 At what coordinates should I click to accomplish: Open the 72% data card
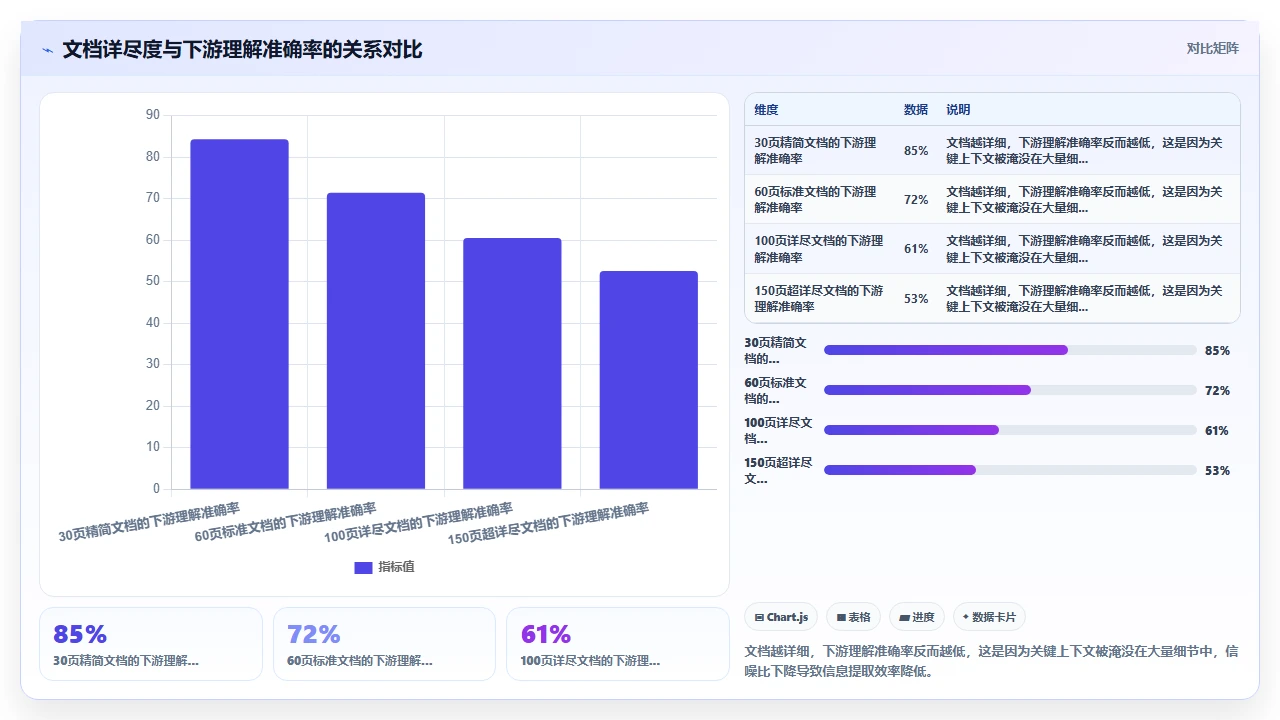point(384,644)
